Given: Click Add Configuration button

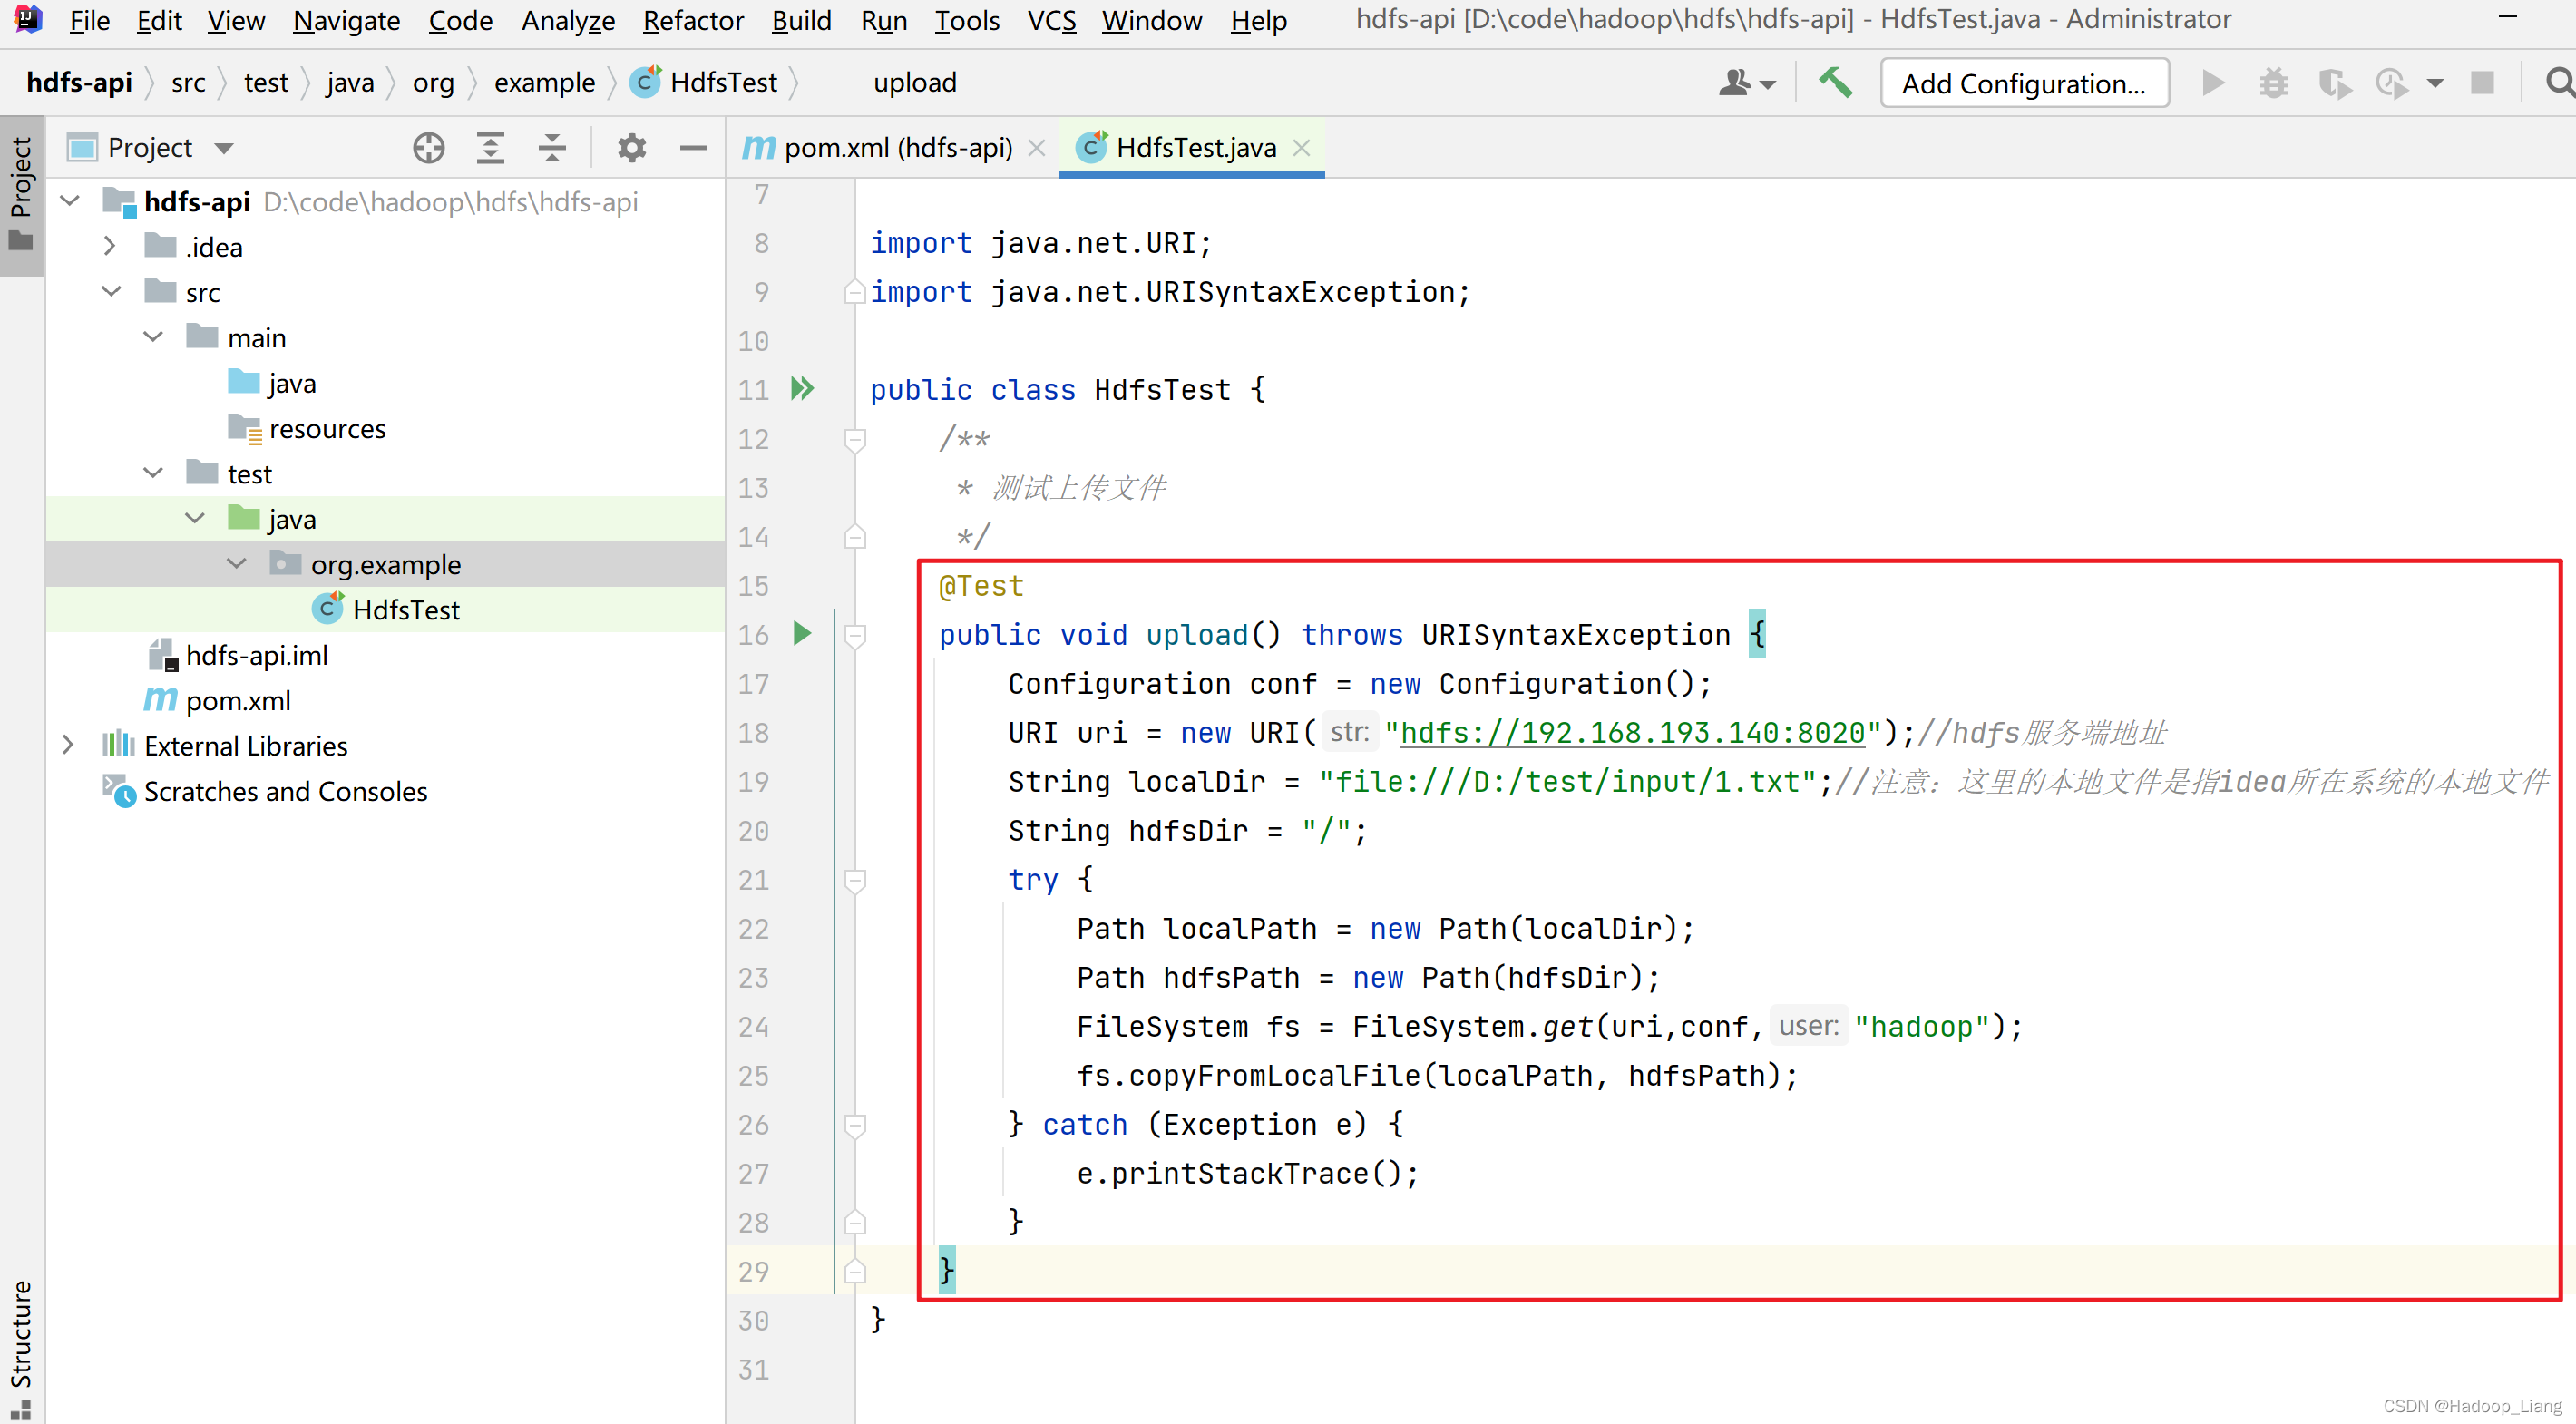Looking at the screenshot, I should 2024,83.
